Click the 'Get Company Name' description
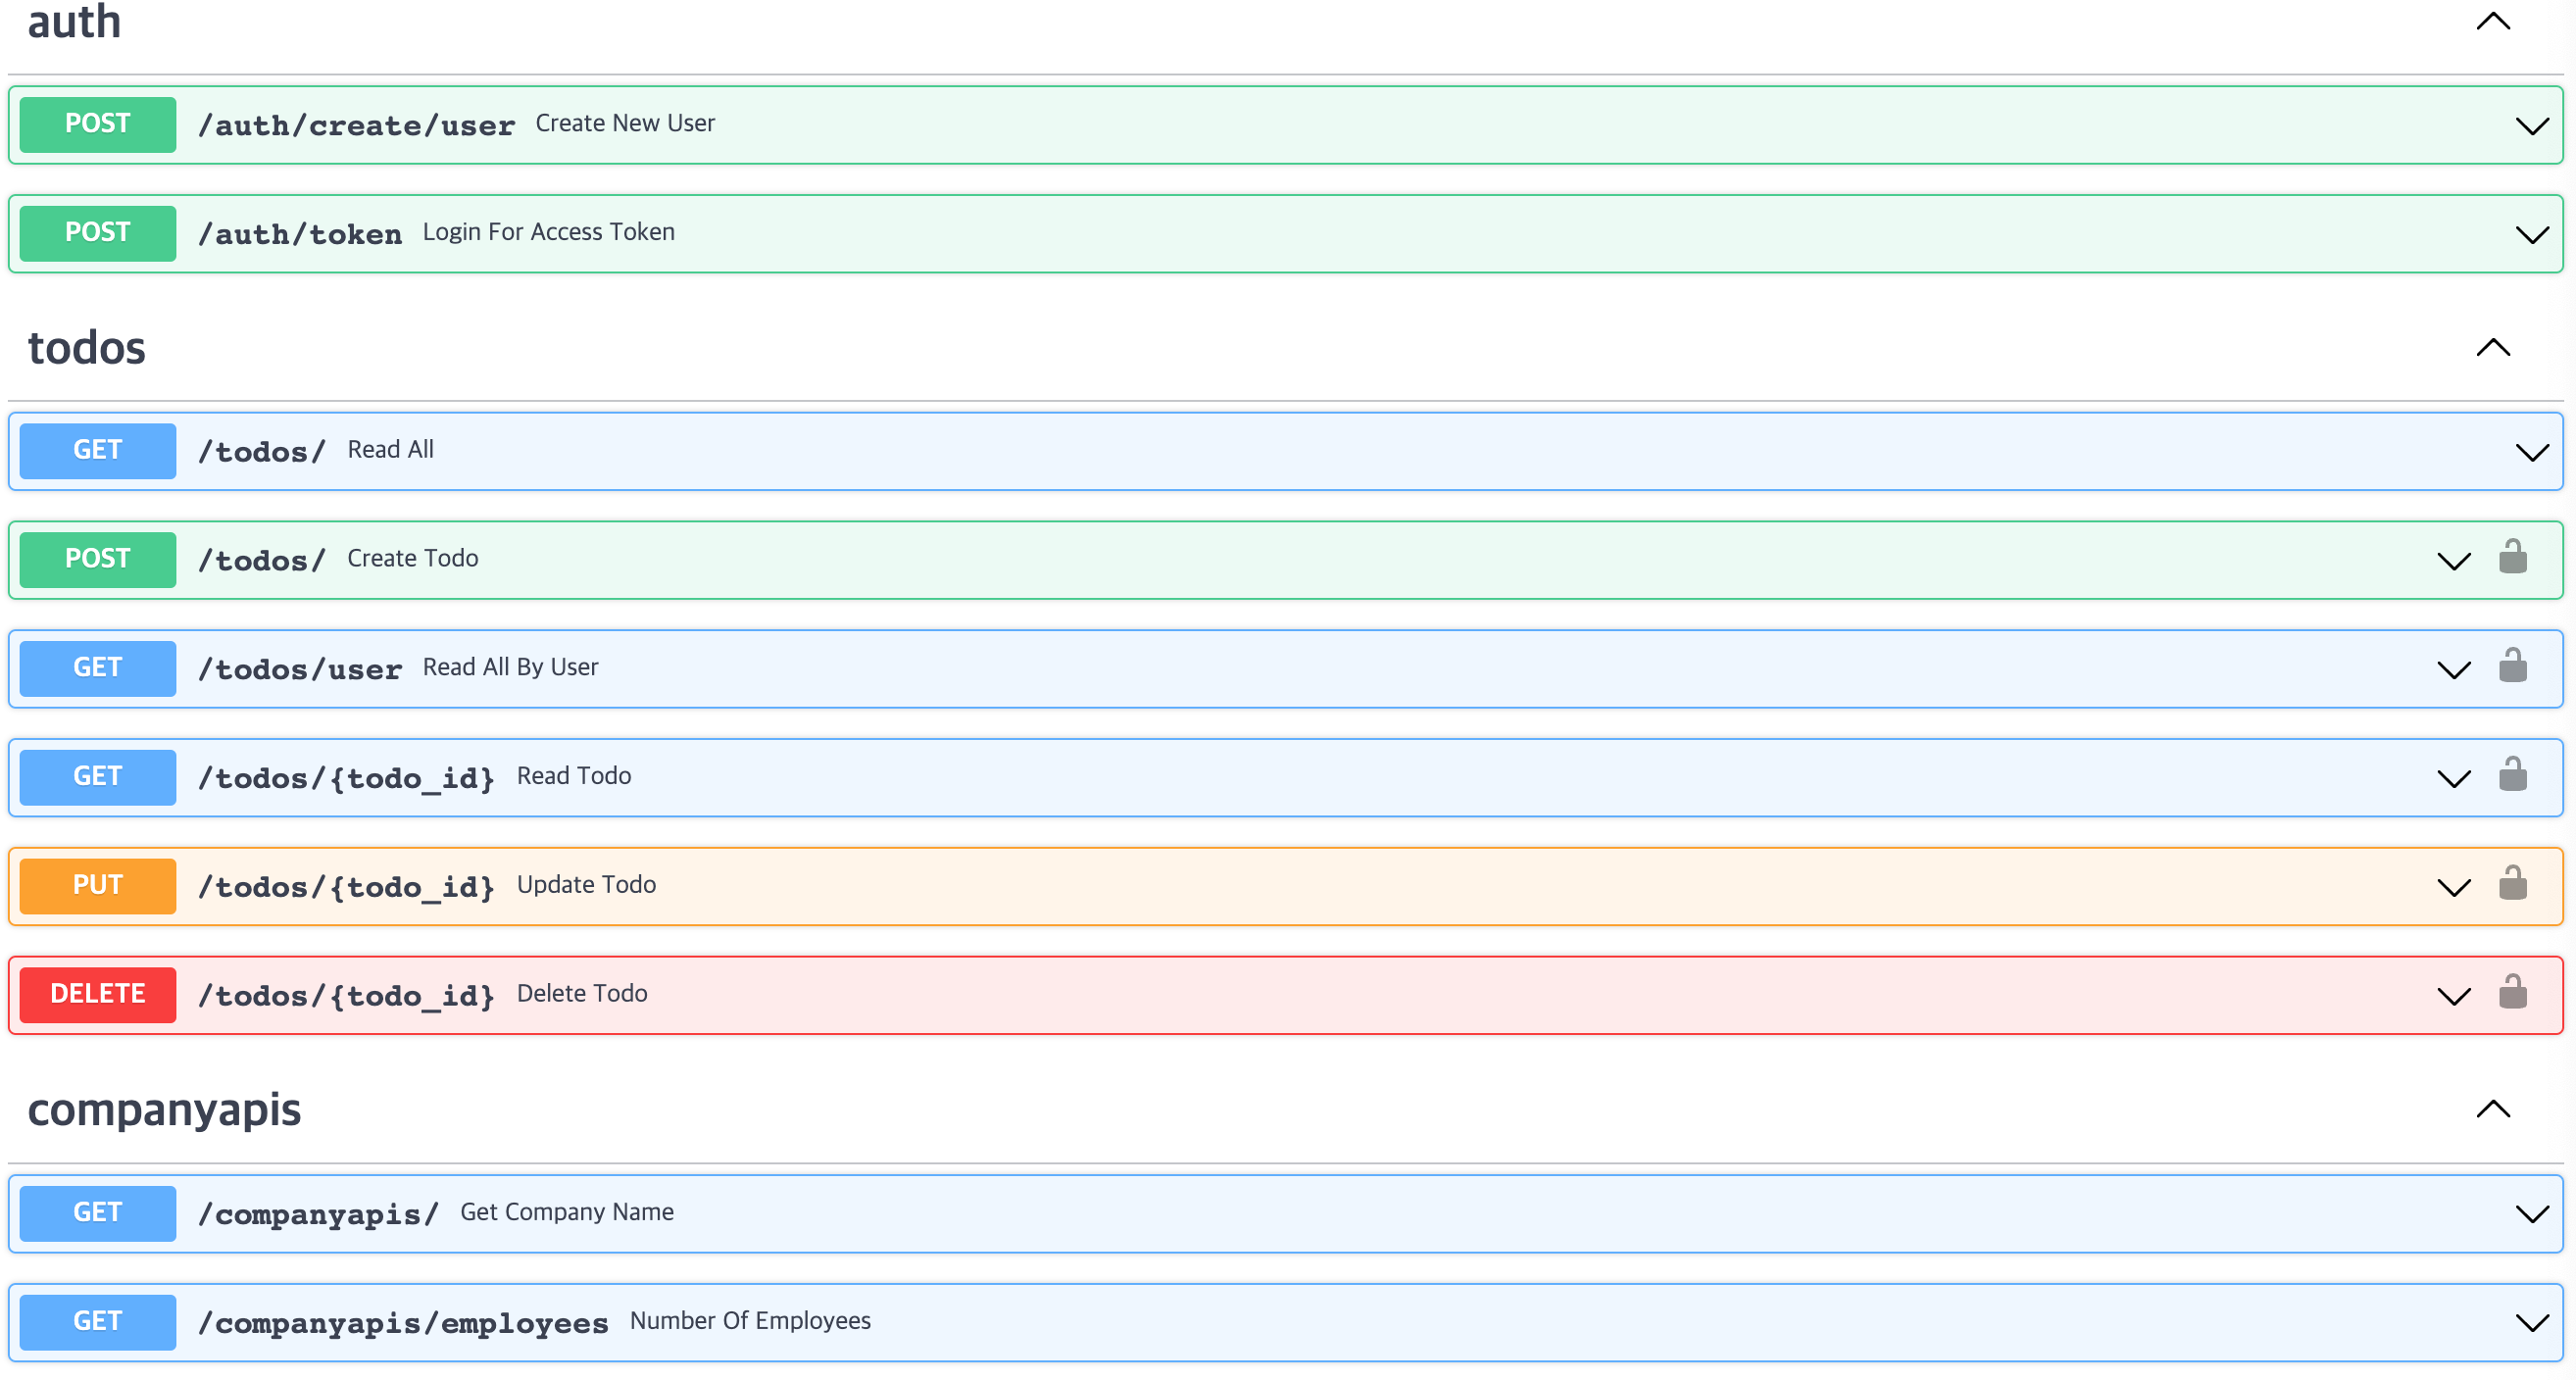Screen dimensions: 2576x1380 [x=567, y=1212]
